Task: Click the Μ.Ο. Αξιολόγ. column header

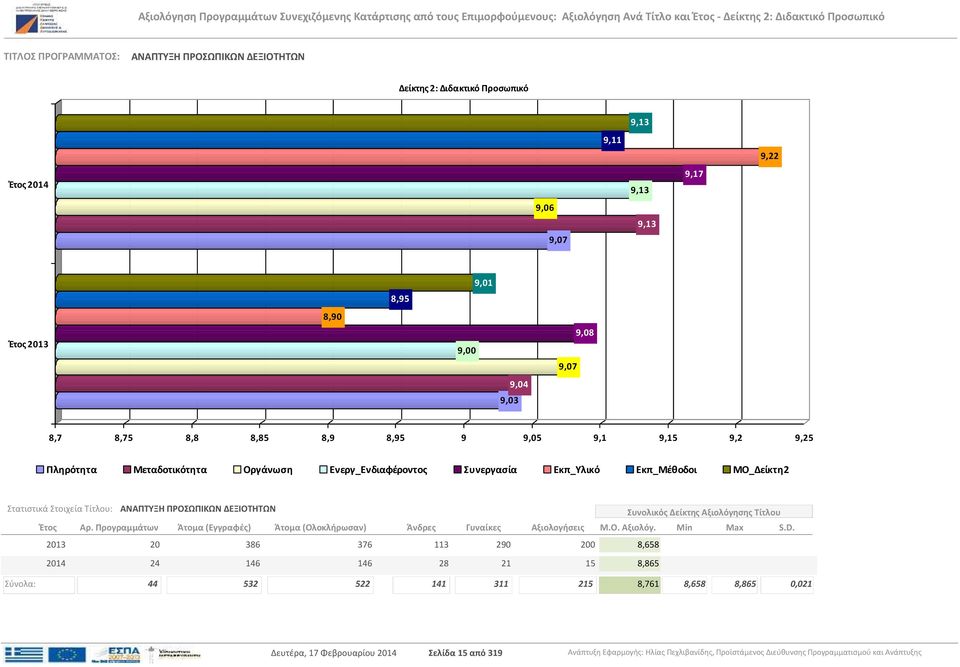Action: pyautogui.click(x=628, y=527)
